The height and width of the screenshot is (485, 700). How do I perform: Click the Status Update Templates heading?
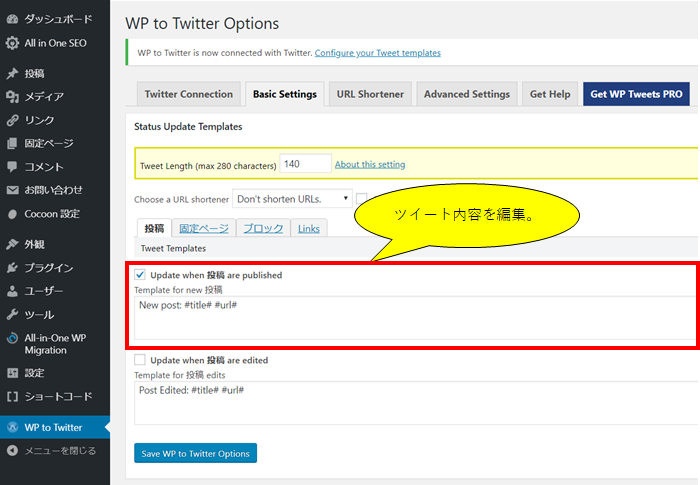tap(188, 126)
